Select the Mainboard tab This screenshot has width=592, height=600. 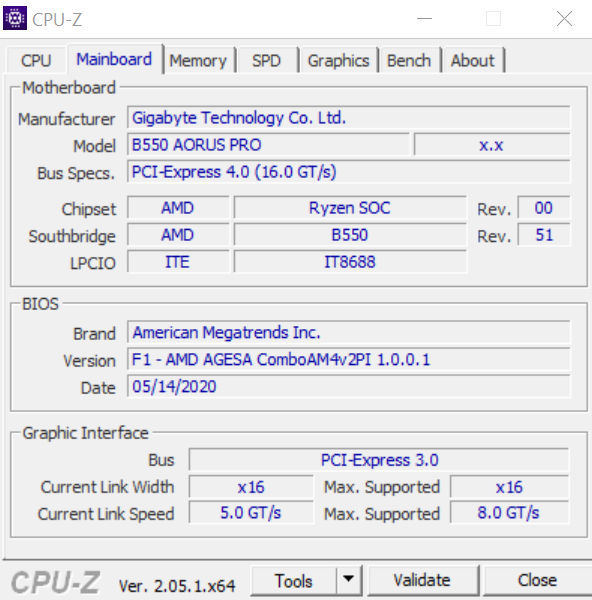pyautogui.click(x=114, y=59)
